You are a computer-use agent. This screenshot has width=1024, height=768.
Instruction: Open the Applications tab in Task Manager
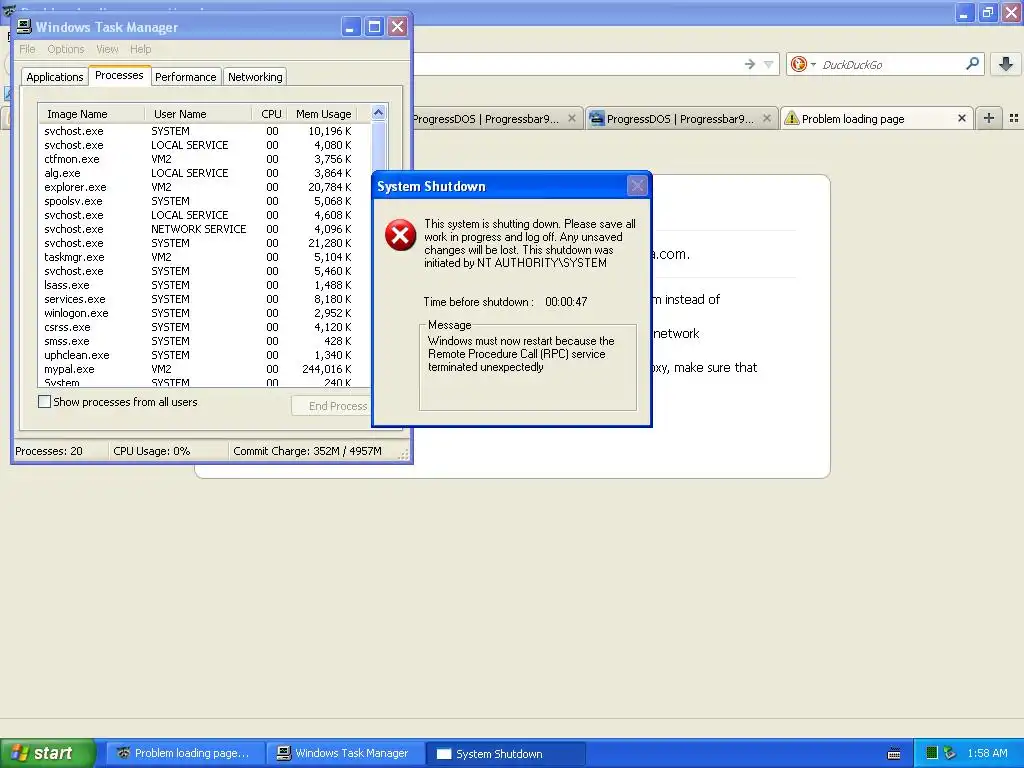point(55,77)
